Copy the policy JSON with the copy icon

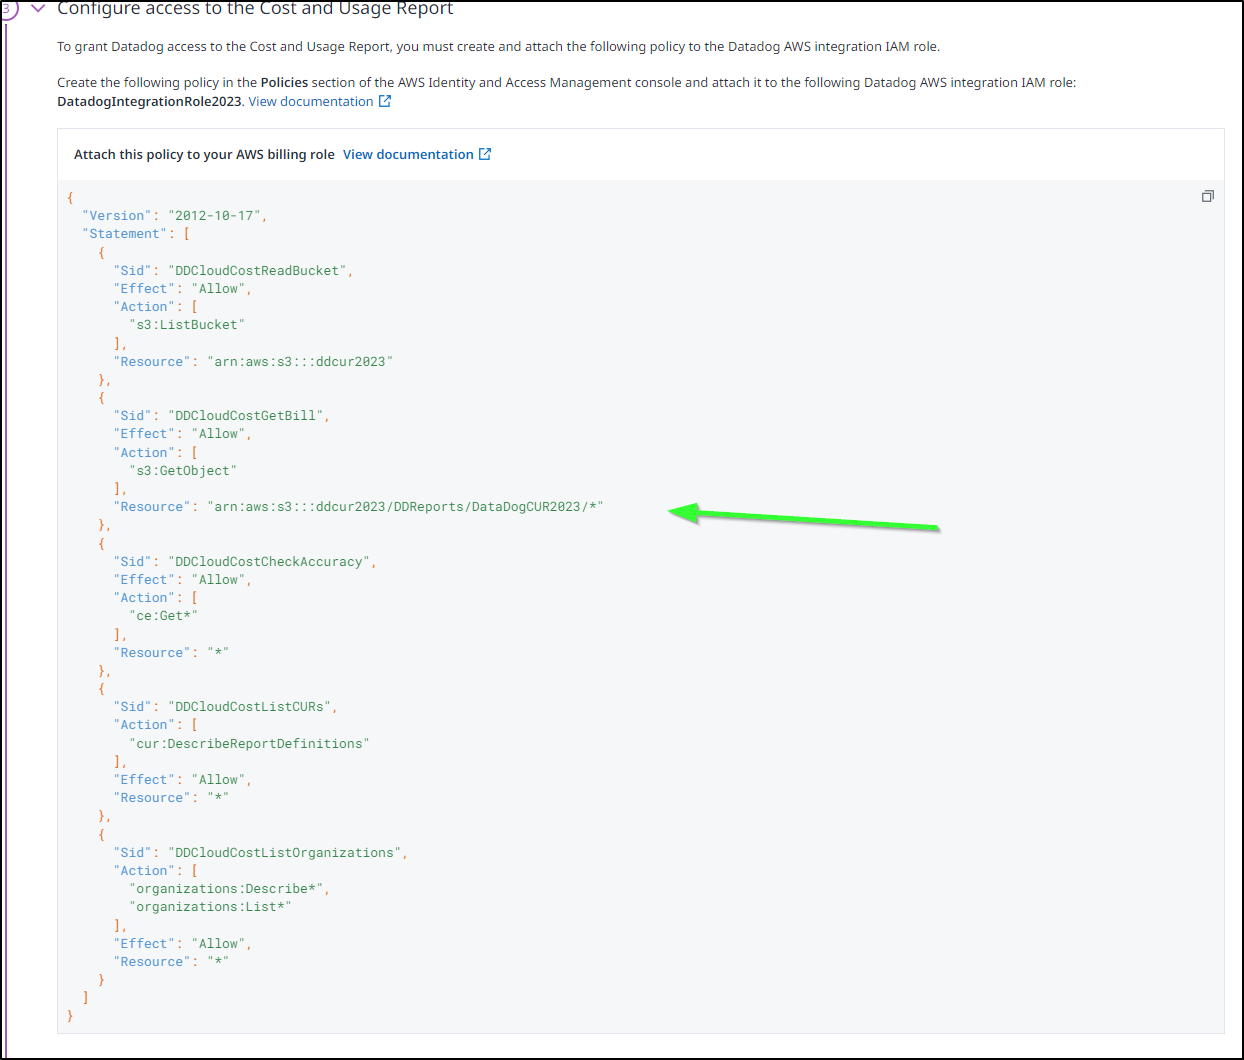(1207, 196)
